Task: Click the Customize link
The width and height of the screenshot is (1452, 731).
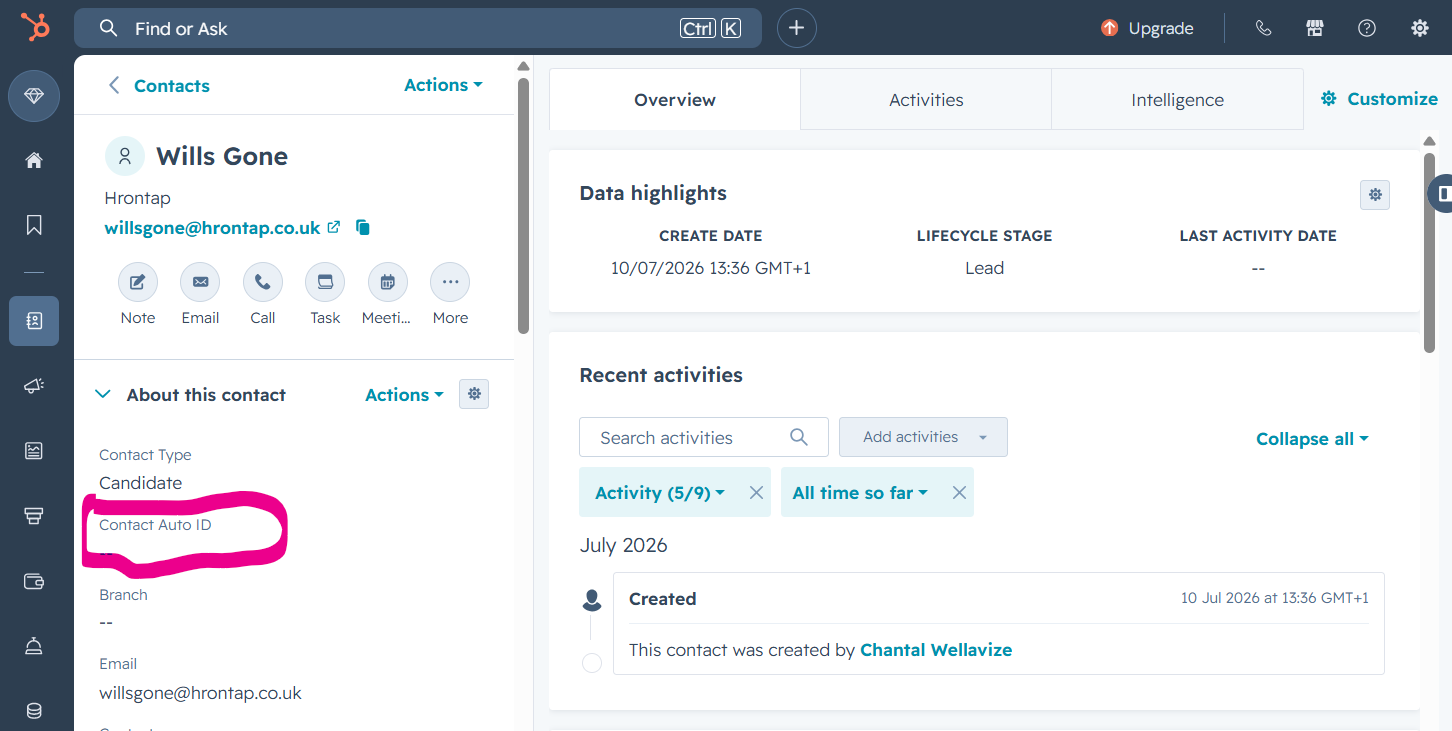Action: pyautogui.click(x=1379, y=98)
